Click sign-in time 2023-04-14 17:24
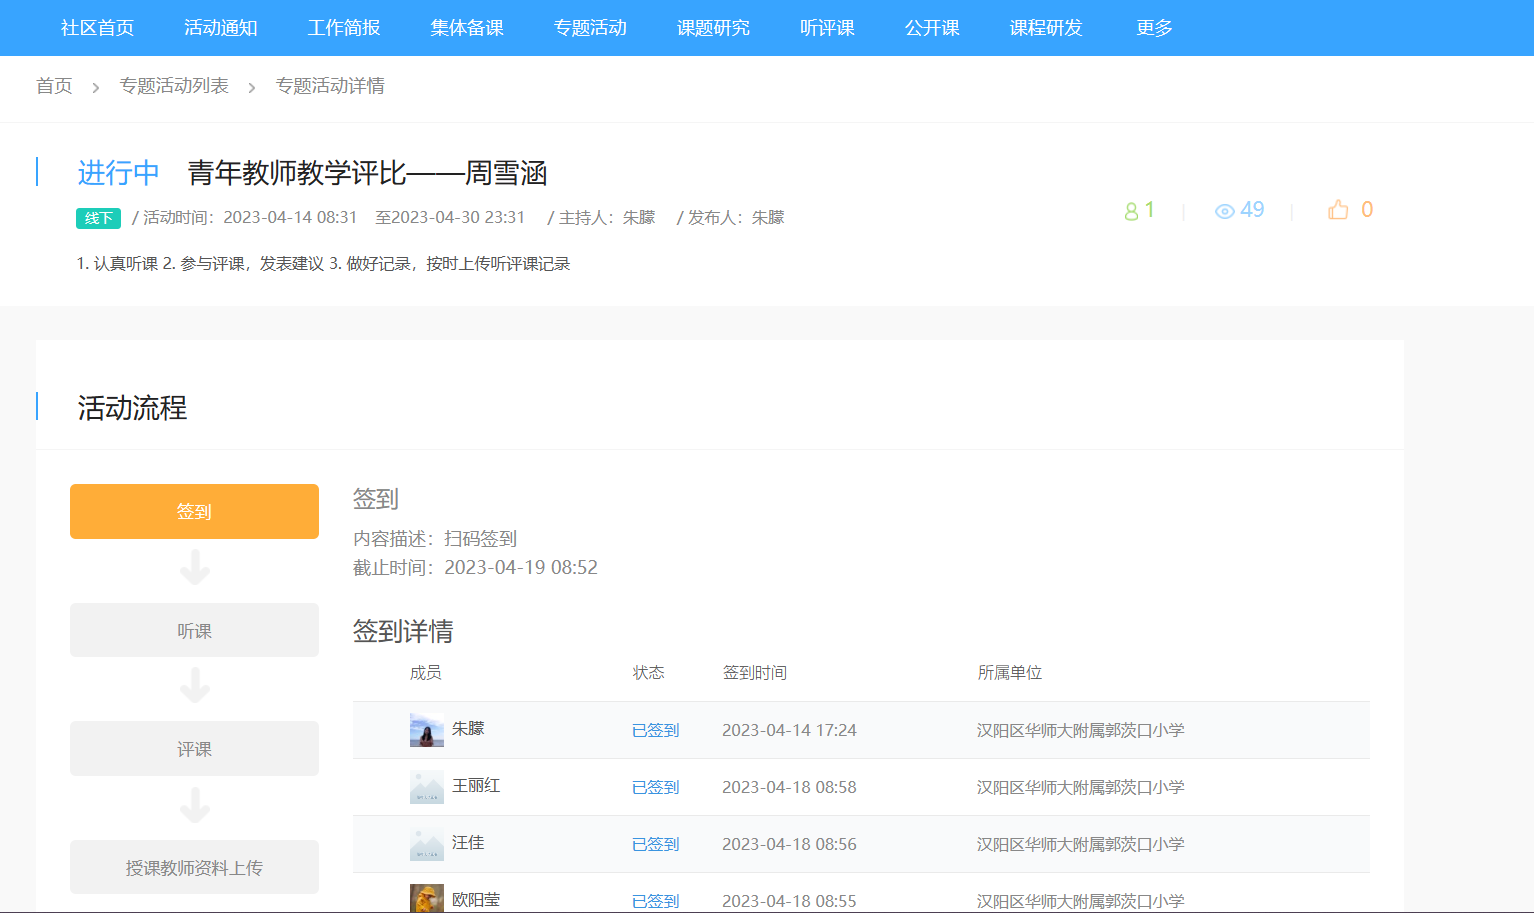 pos(789,731)
